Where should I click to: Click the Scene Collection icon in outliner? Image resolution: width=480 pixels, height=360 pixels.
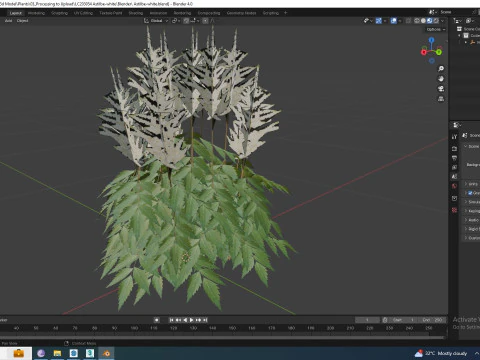pyautogui.click(x=459, y=29)
